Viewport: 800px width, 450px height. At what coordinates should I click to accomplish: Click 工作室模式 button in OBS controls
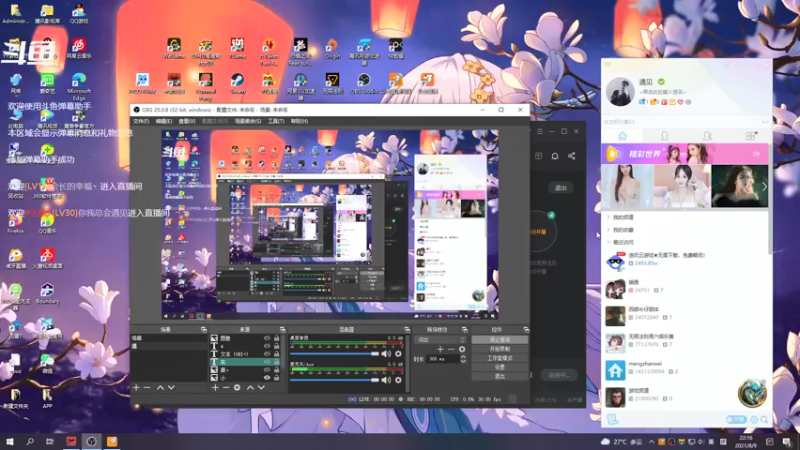point(500,358)
